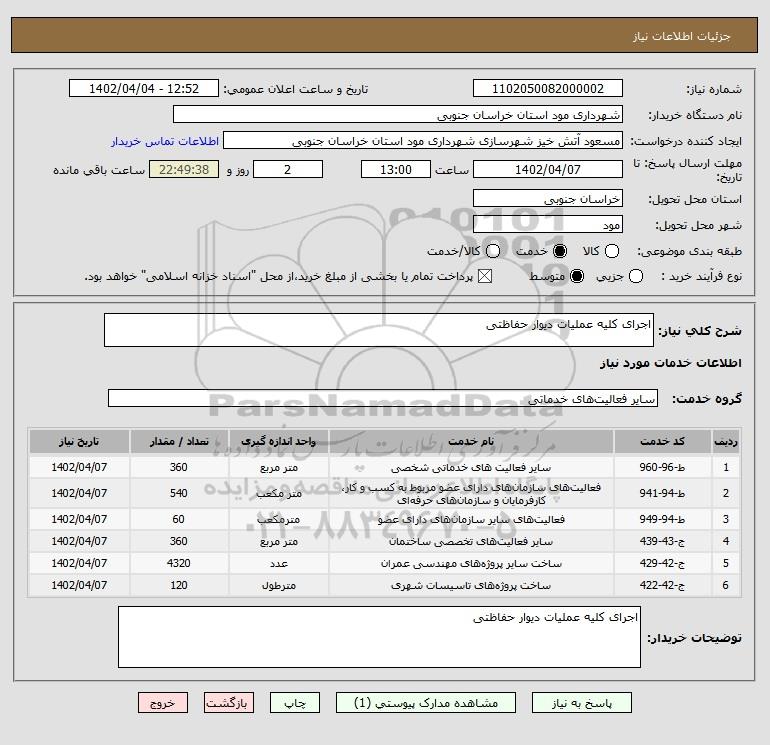Toggle the Islamic treasury bonds payment checkbox

point(485,276)
